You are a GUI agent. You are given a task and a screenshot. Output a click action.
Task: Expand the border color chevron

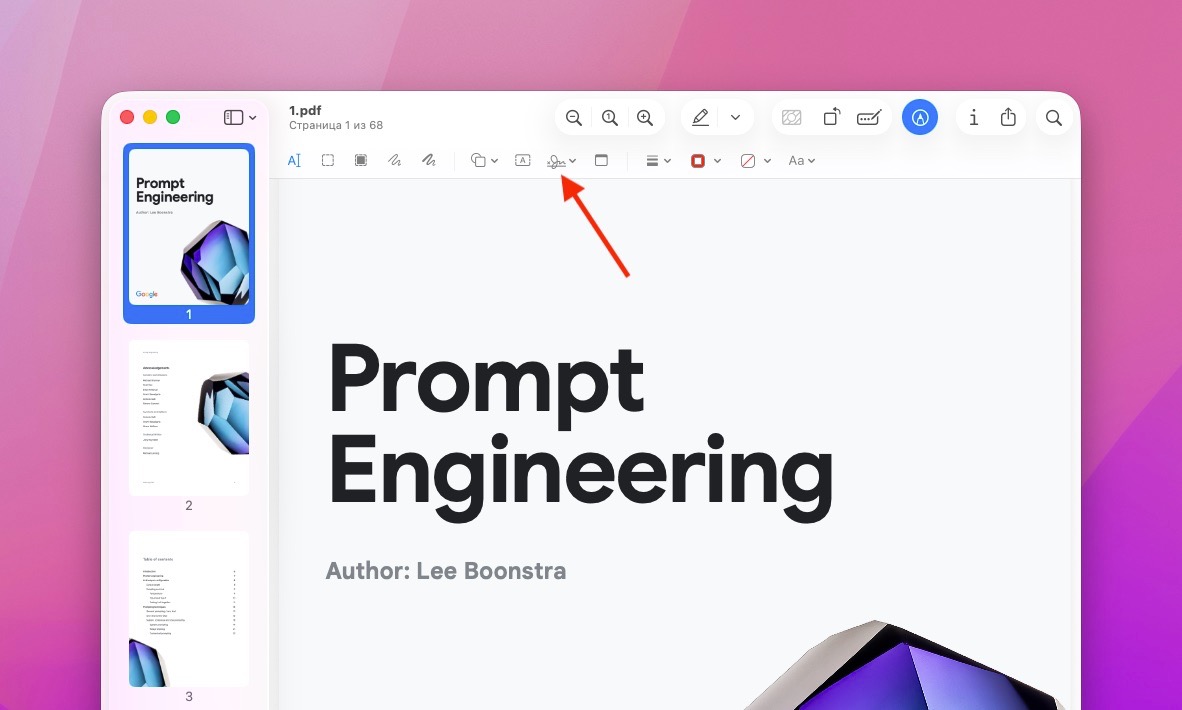[717, 161]
